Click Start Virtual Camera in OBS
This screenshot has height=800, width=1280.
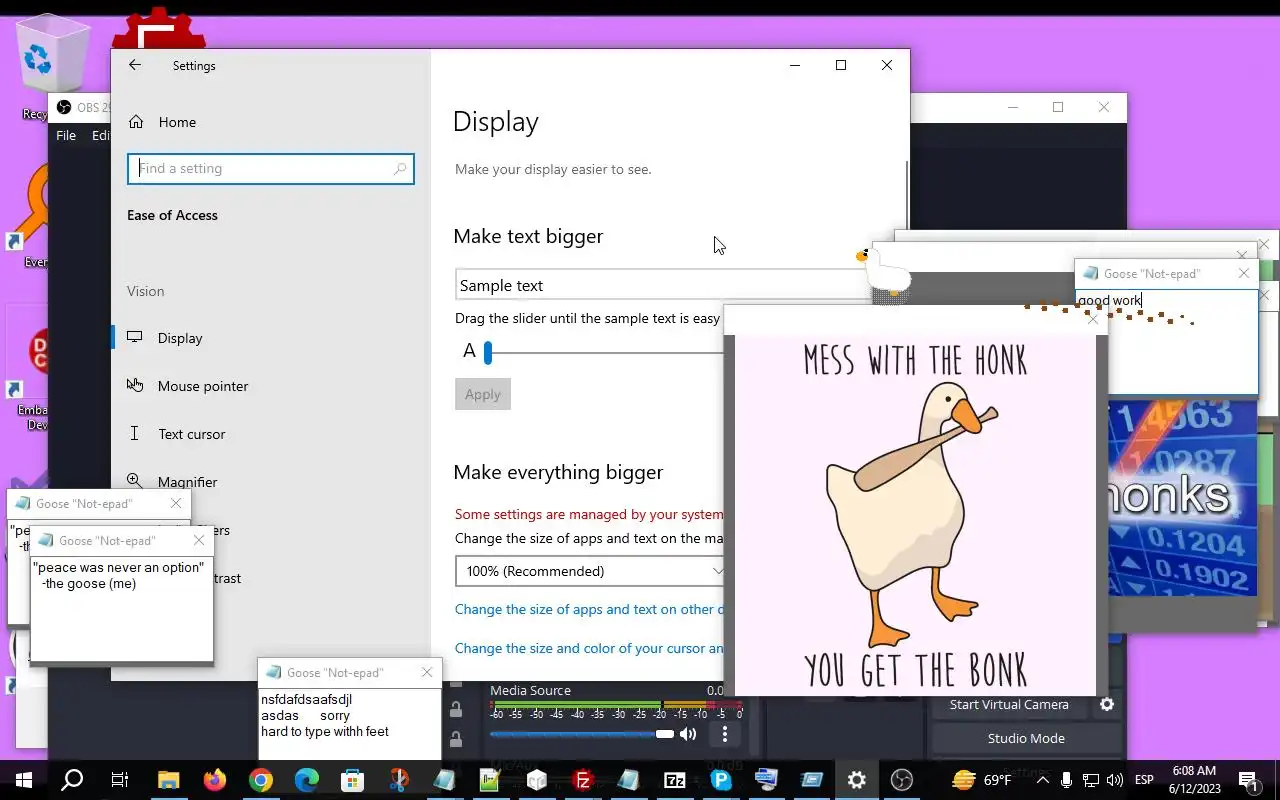coord(1009,704)
